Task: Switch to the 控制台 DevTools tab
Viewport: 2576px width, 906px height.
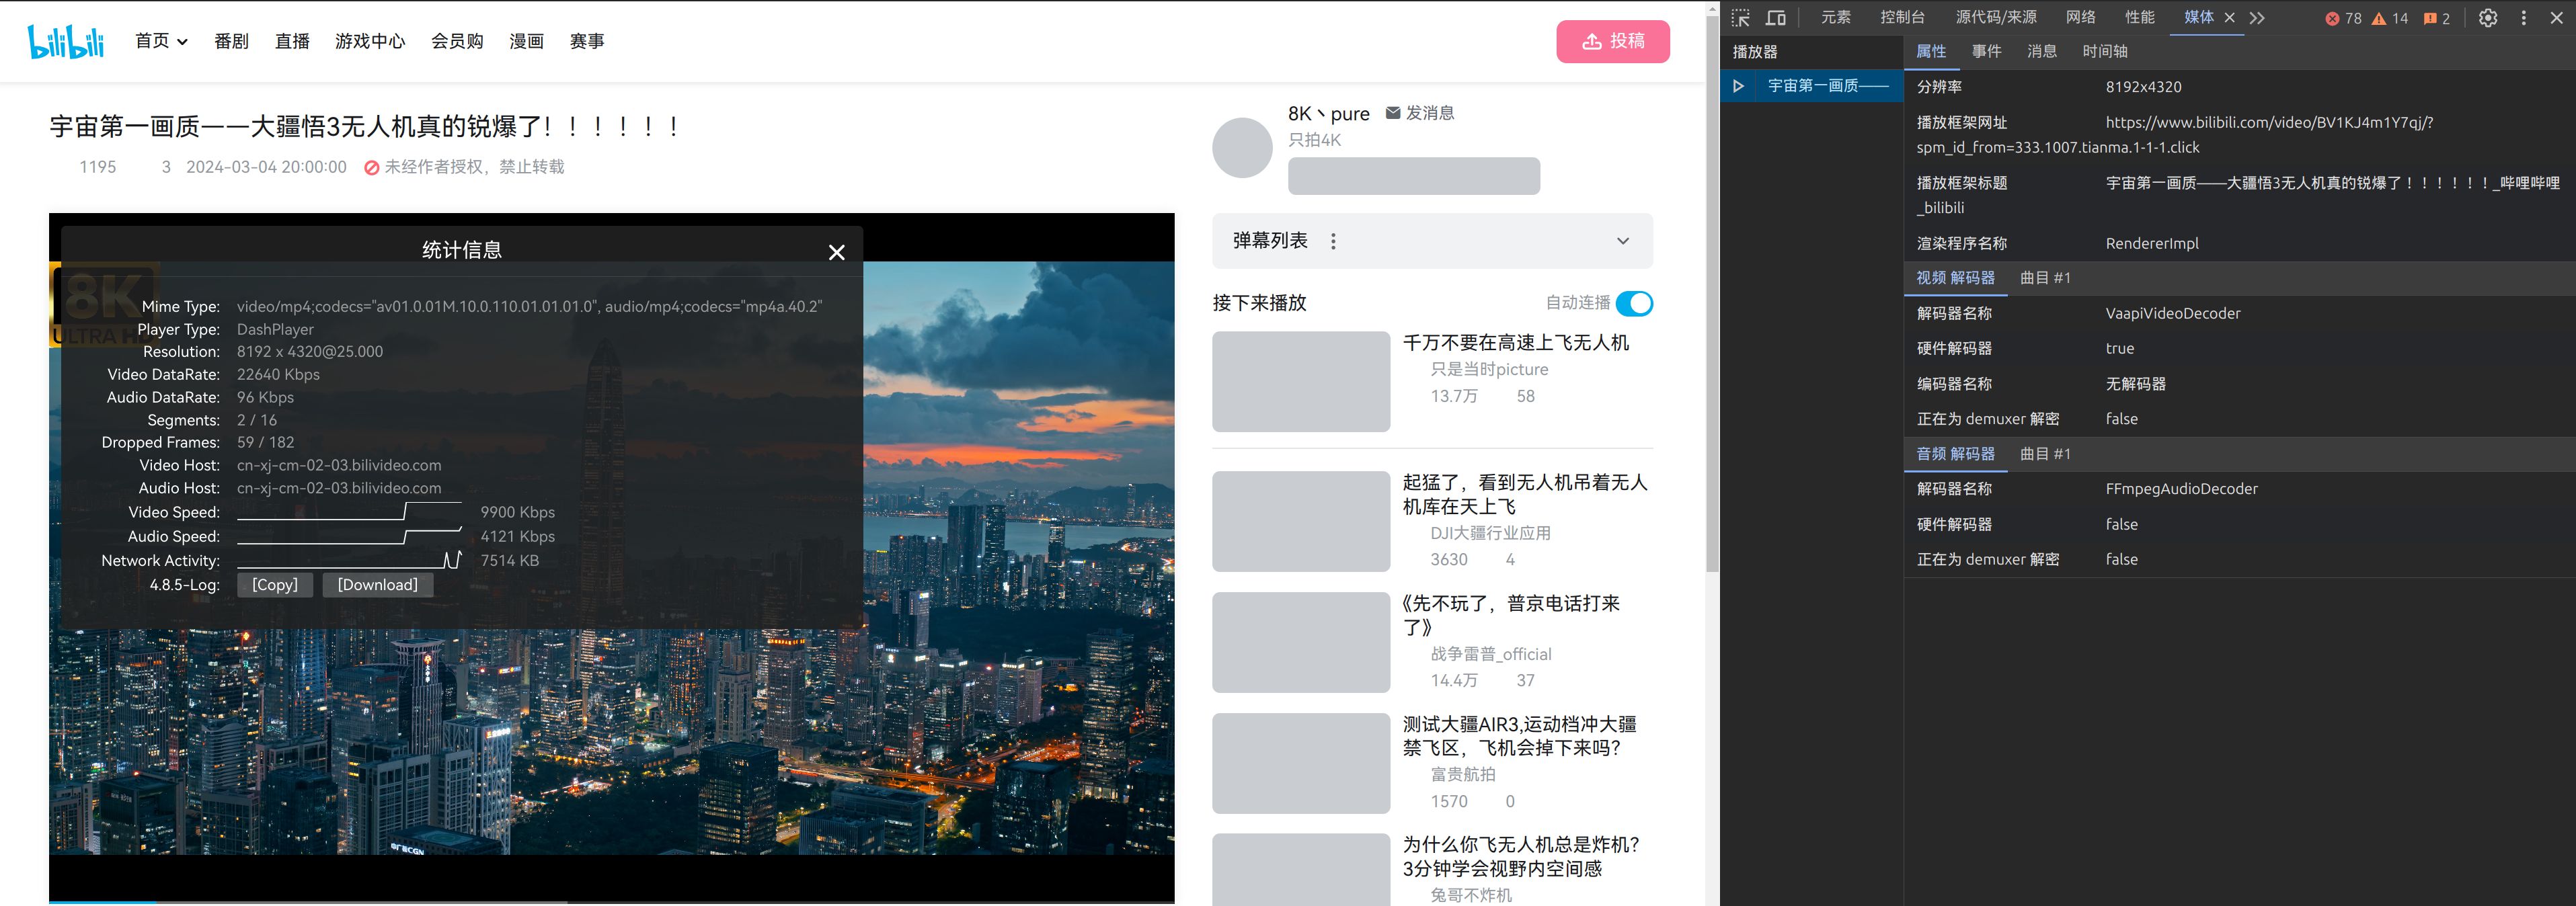Action: [1902, 17]
